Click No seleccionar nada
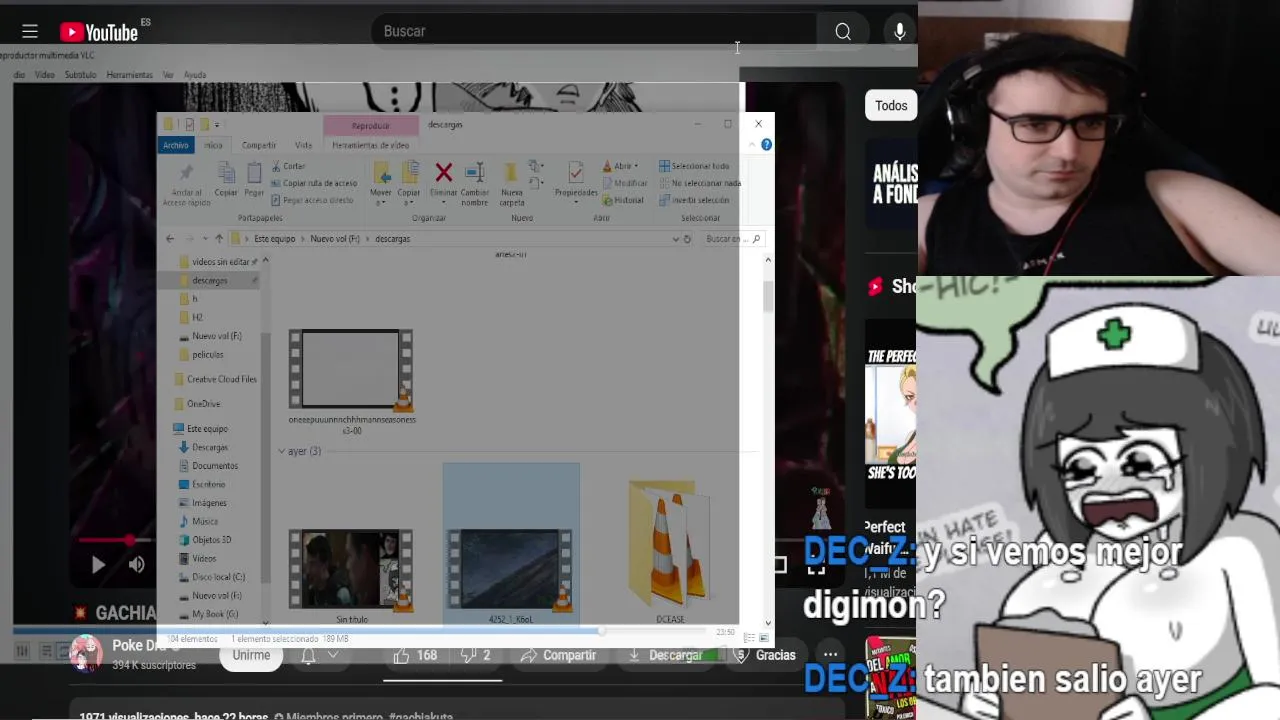Screen dimensions: 1280x720 (700, 183)
